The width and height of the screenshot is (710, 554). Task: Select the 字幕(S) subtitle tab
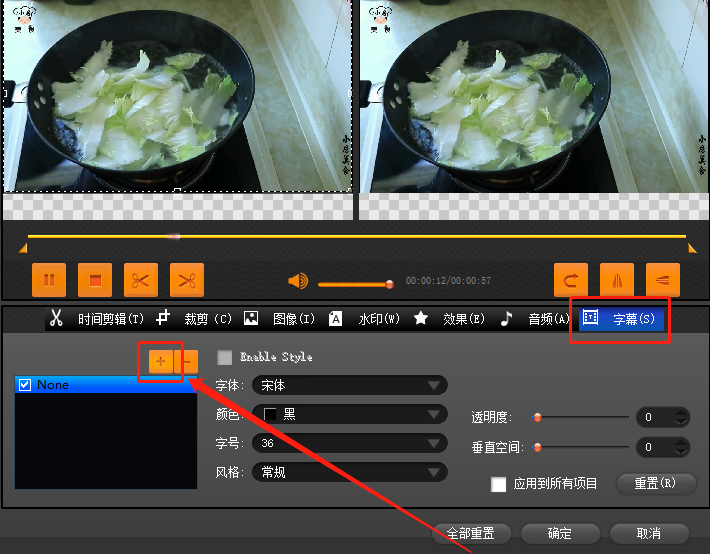point(621,319)
